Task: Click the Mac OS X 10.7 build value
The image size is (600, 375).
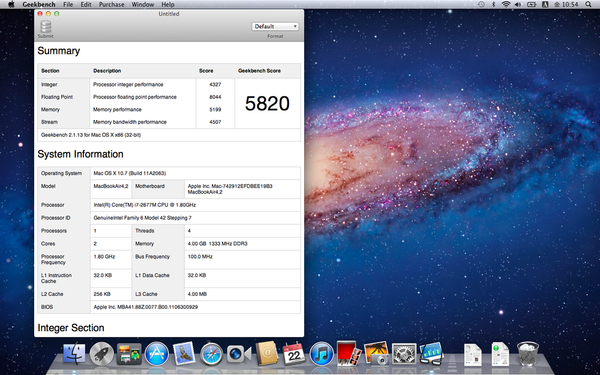Action: [130, 173]
